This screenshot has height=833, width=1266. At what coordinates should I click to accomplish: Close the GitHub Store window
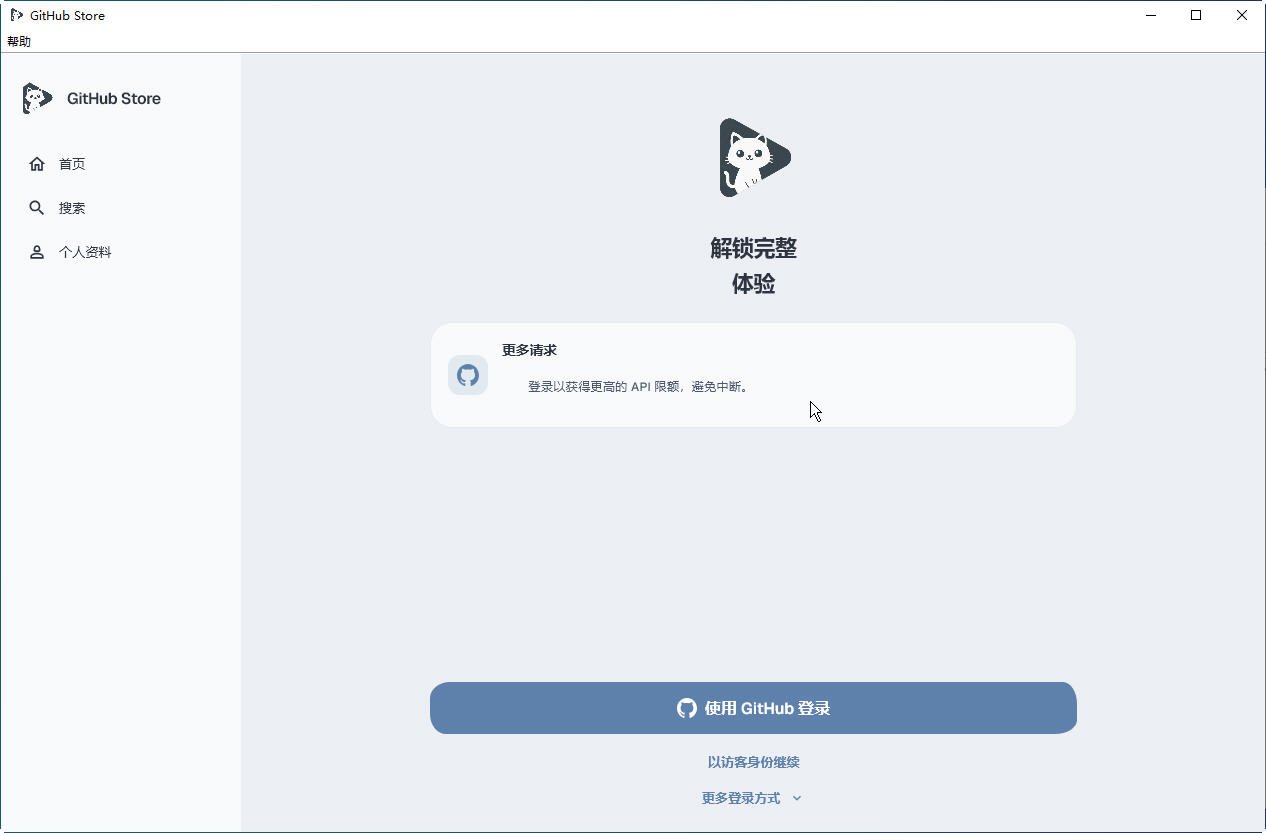click(x=1242, y=15)
